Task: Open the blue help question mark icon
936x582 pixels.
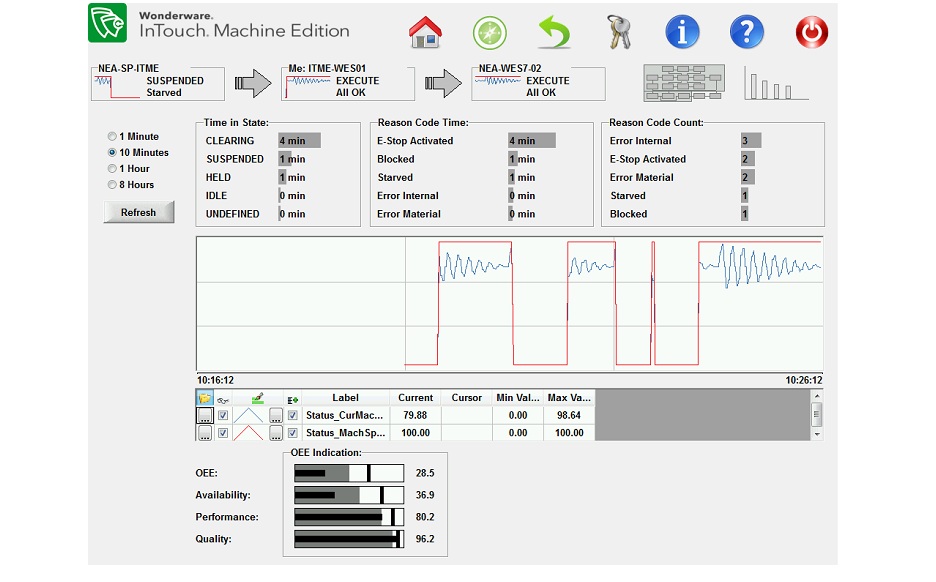Action: point(746,32)
